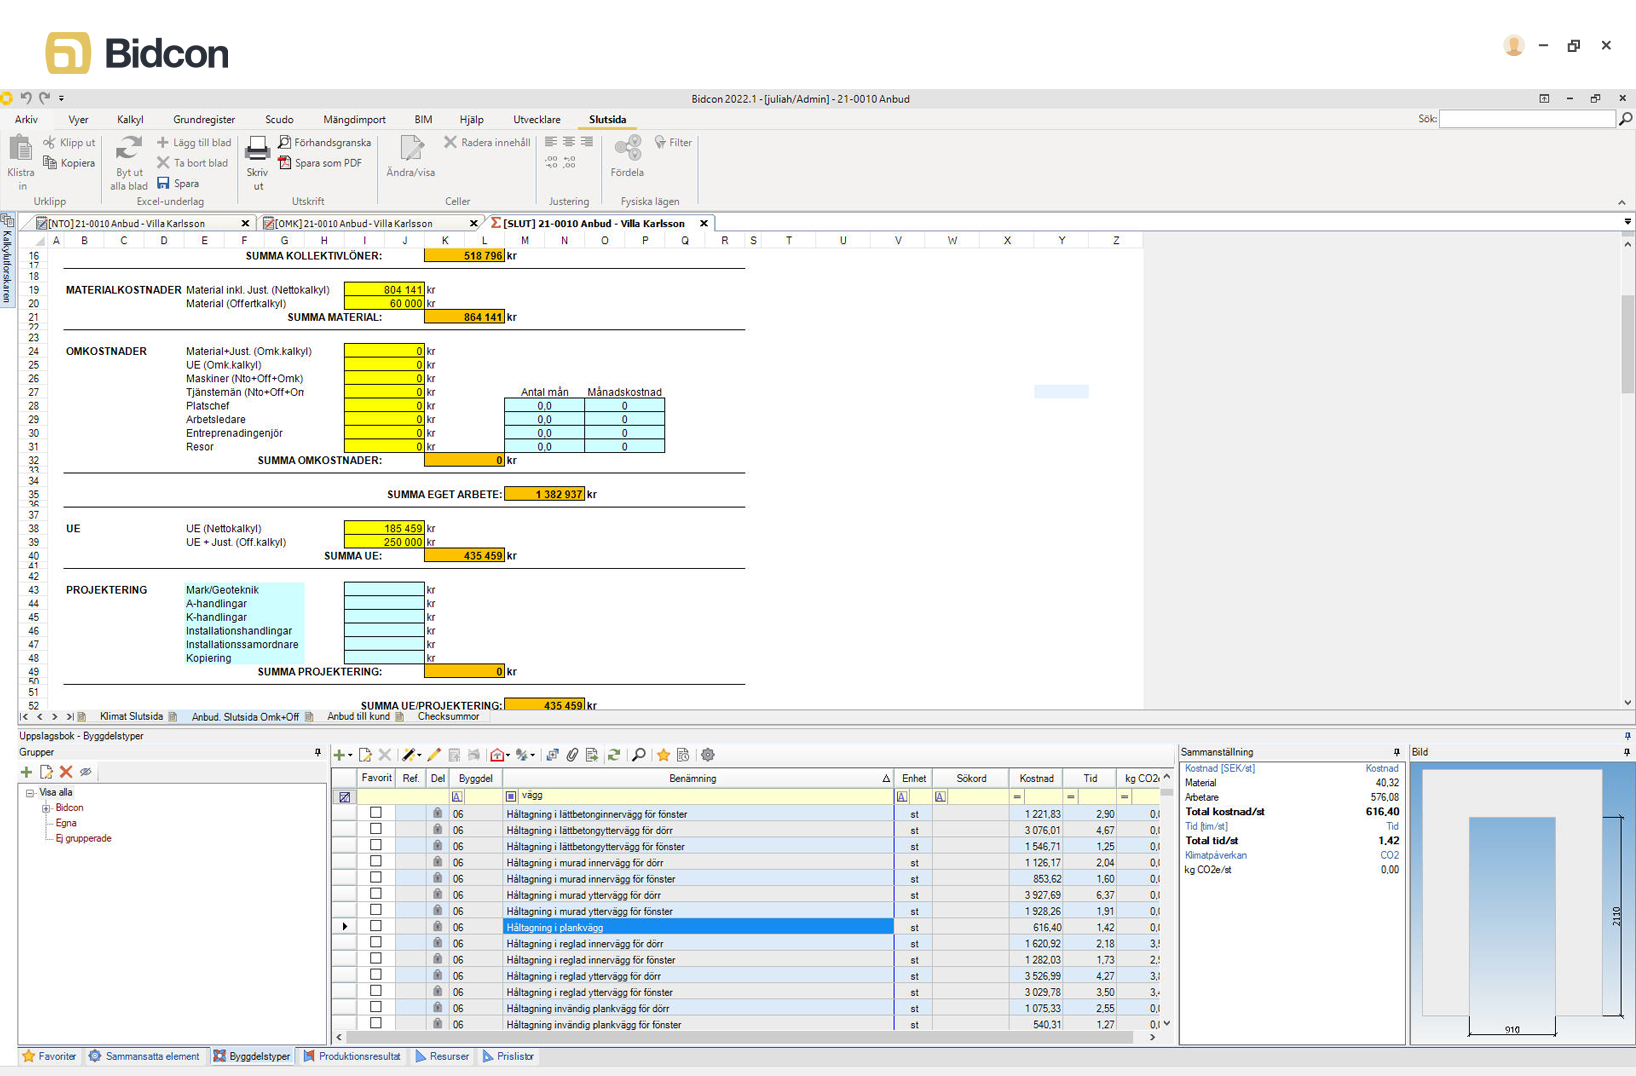Click the Sök search input field
The height and width of the screenshot is (1076, 1636).
click(1526, 119)
